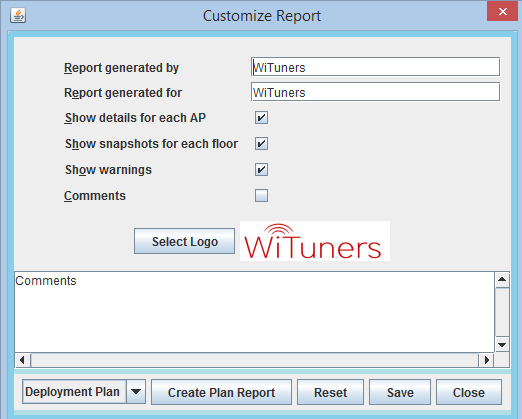522x419 pixels.
Task: Disable the Show warnings checkbox
Action: pyautogui.click(x=261, y=169)
